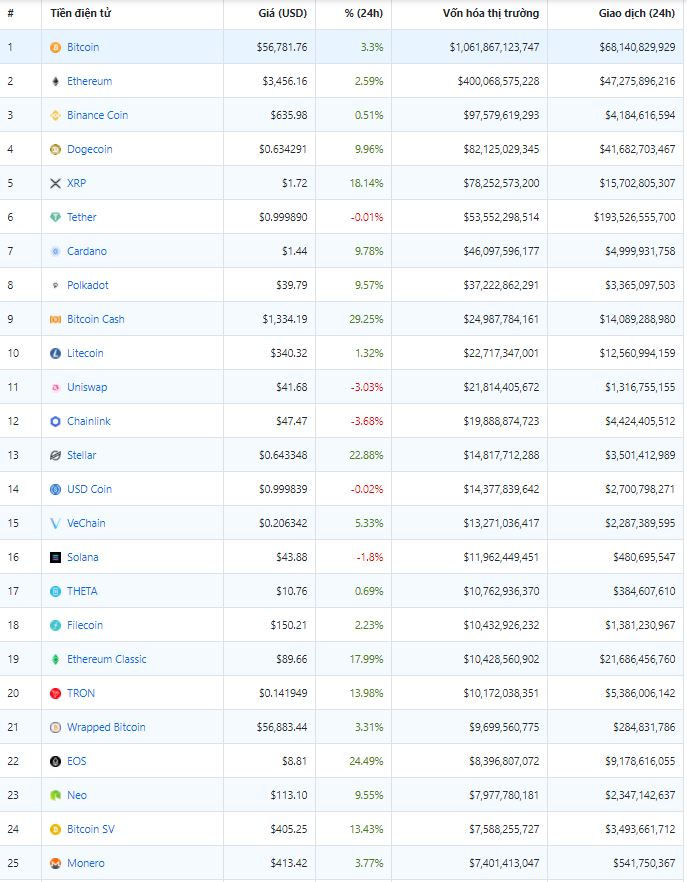The height and width of the screenshot is (882, 687).
Task: Click the Dogecoin logo icon
Action: pyautogui.click(x=55, y=149)
